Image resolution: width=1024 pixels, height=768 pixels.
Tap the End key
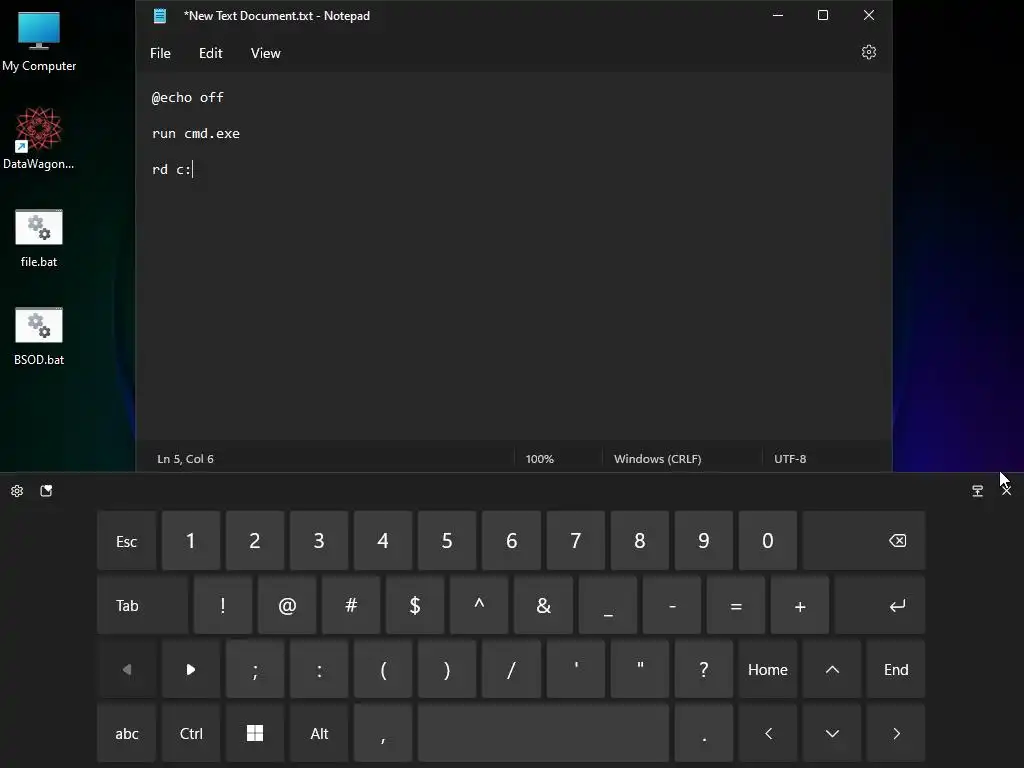click(x=896, y=669)
